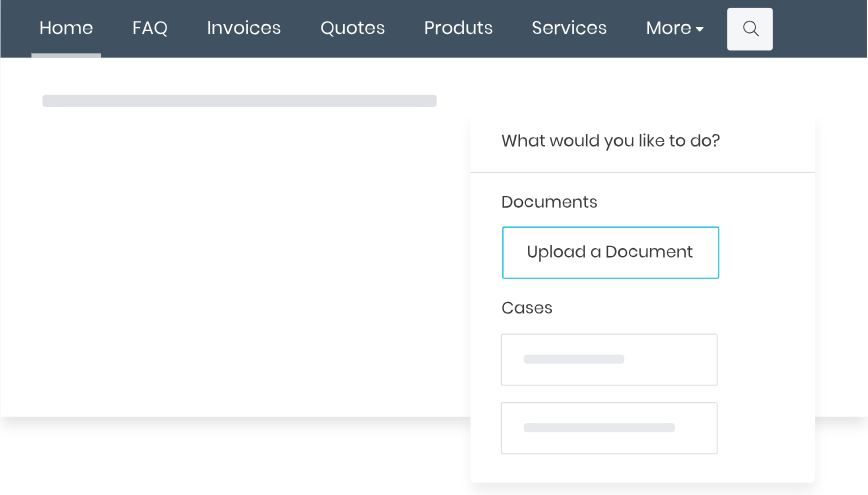
Task: Select the Produts tab
Action: pyautogui.click(x=458, y=28)
